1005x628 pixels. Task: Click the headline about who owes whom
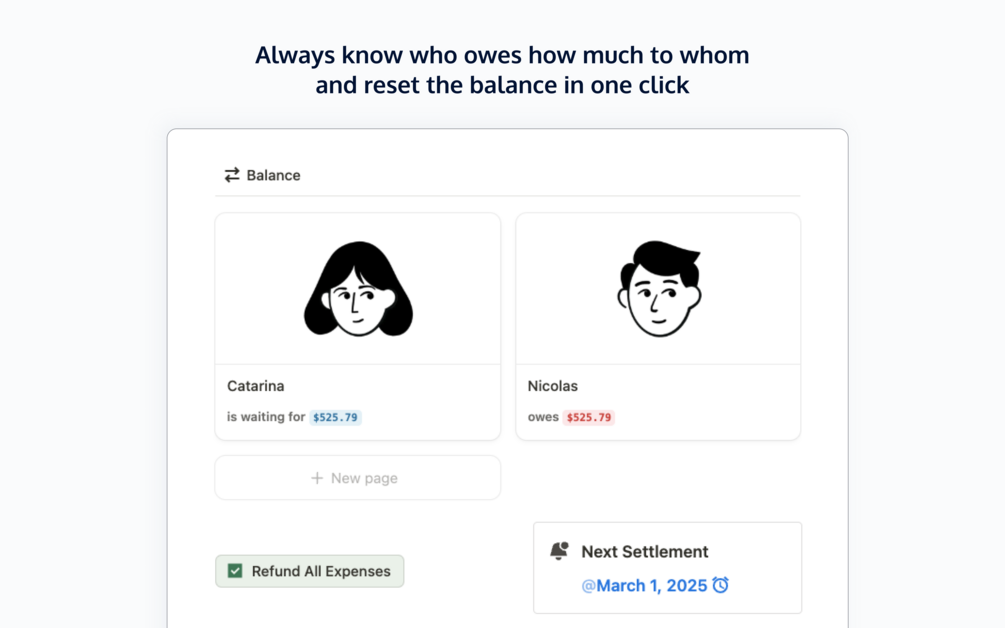click(502, 69)
